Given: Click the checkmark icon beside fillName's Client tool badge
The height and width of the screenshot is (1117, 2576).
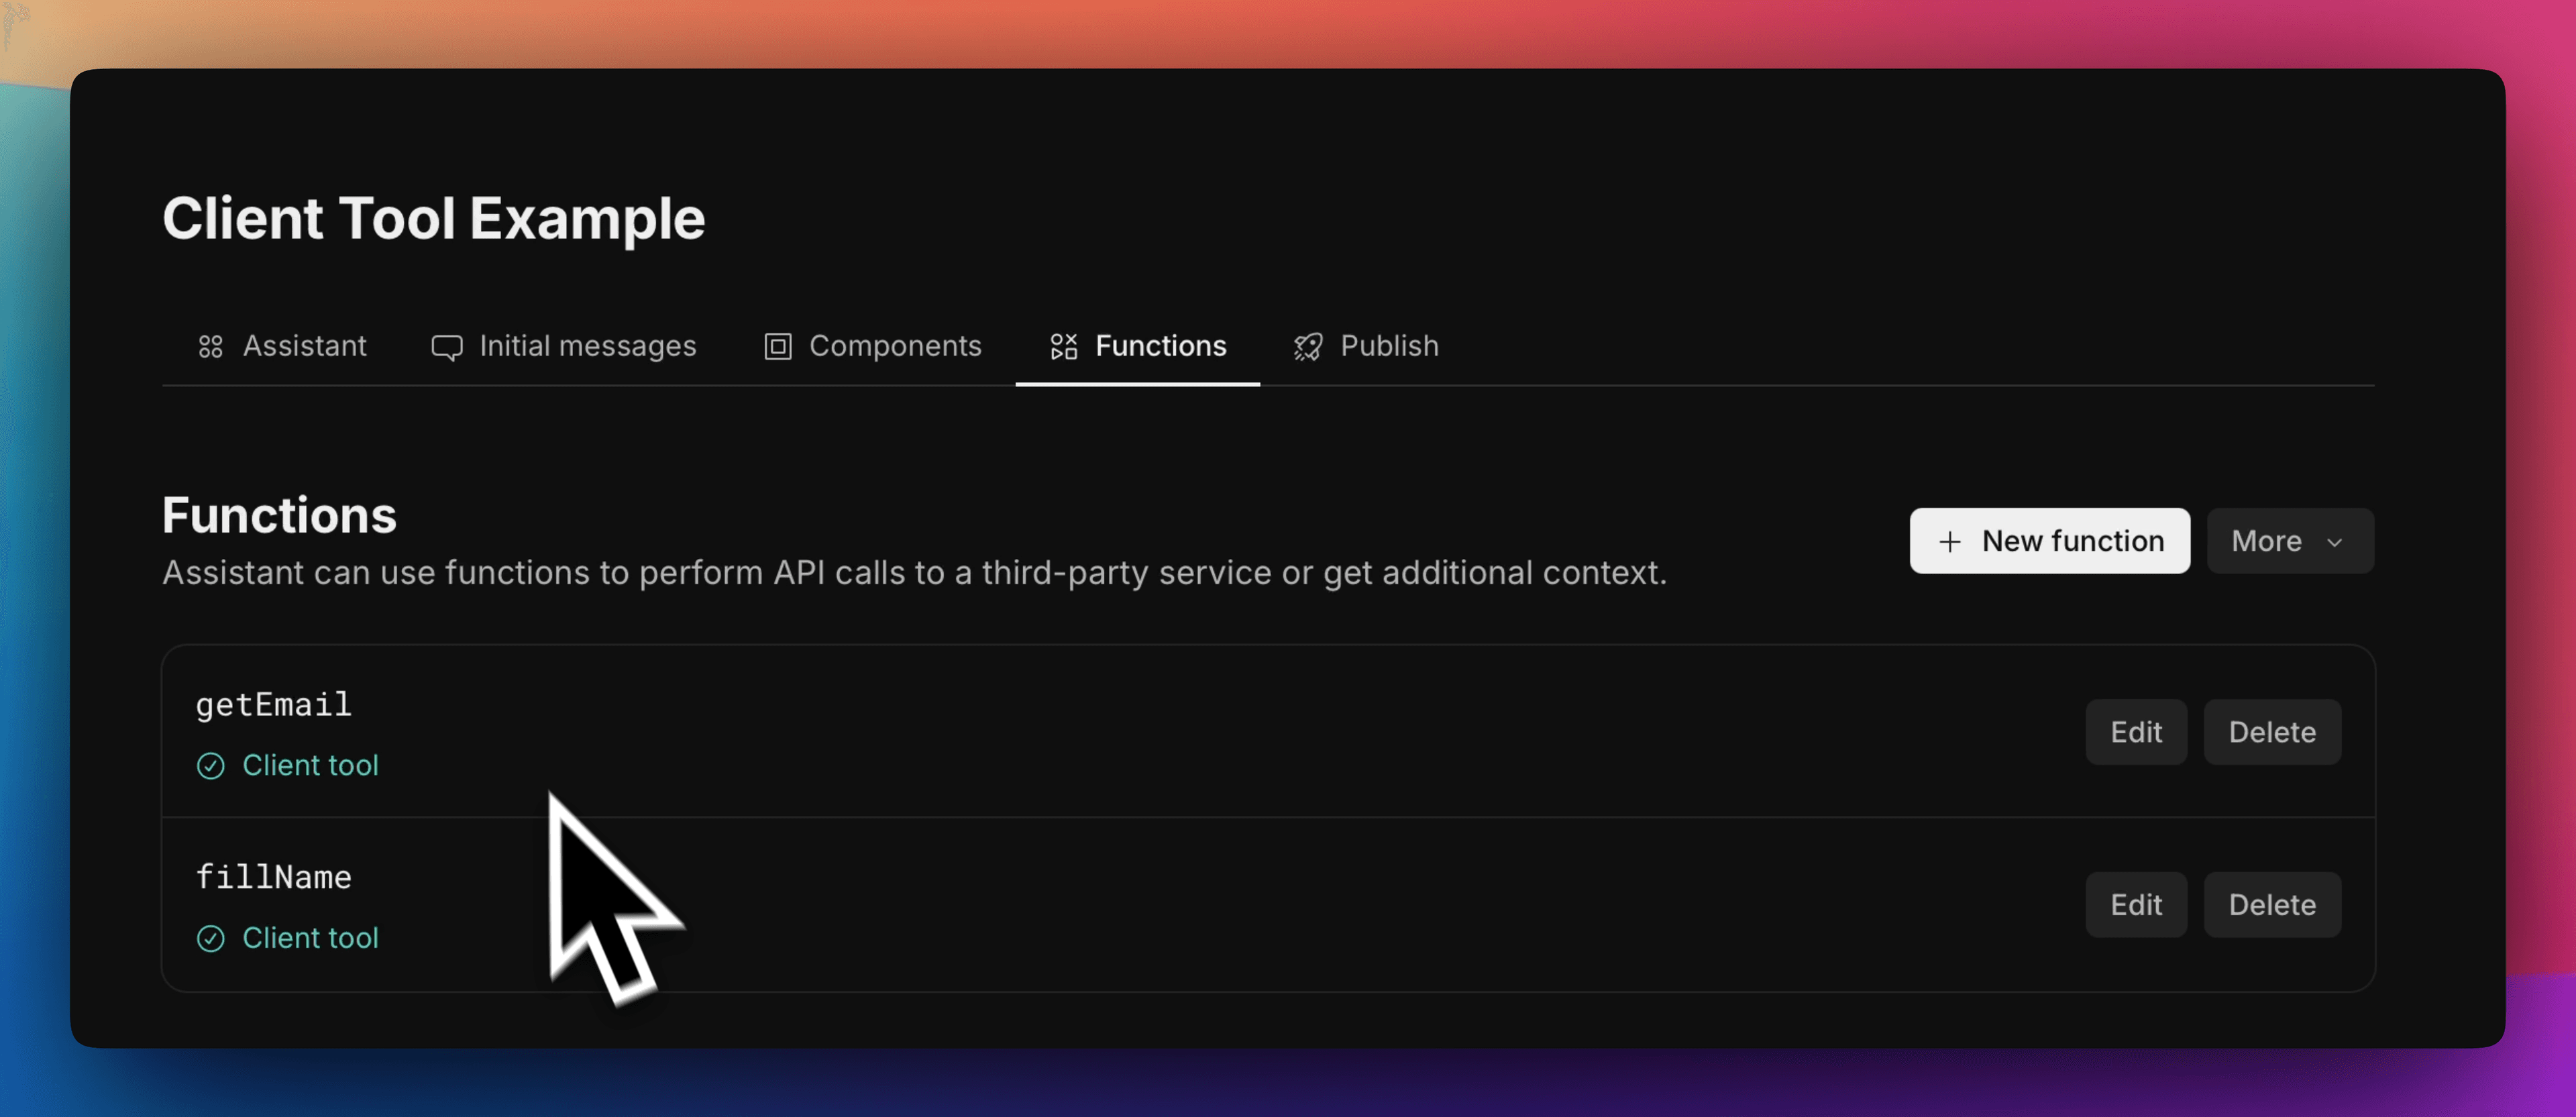Looking at the screenshot, I should tap(211, 939).
